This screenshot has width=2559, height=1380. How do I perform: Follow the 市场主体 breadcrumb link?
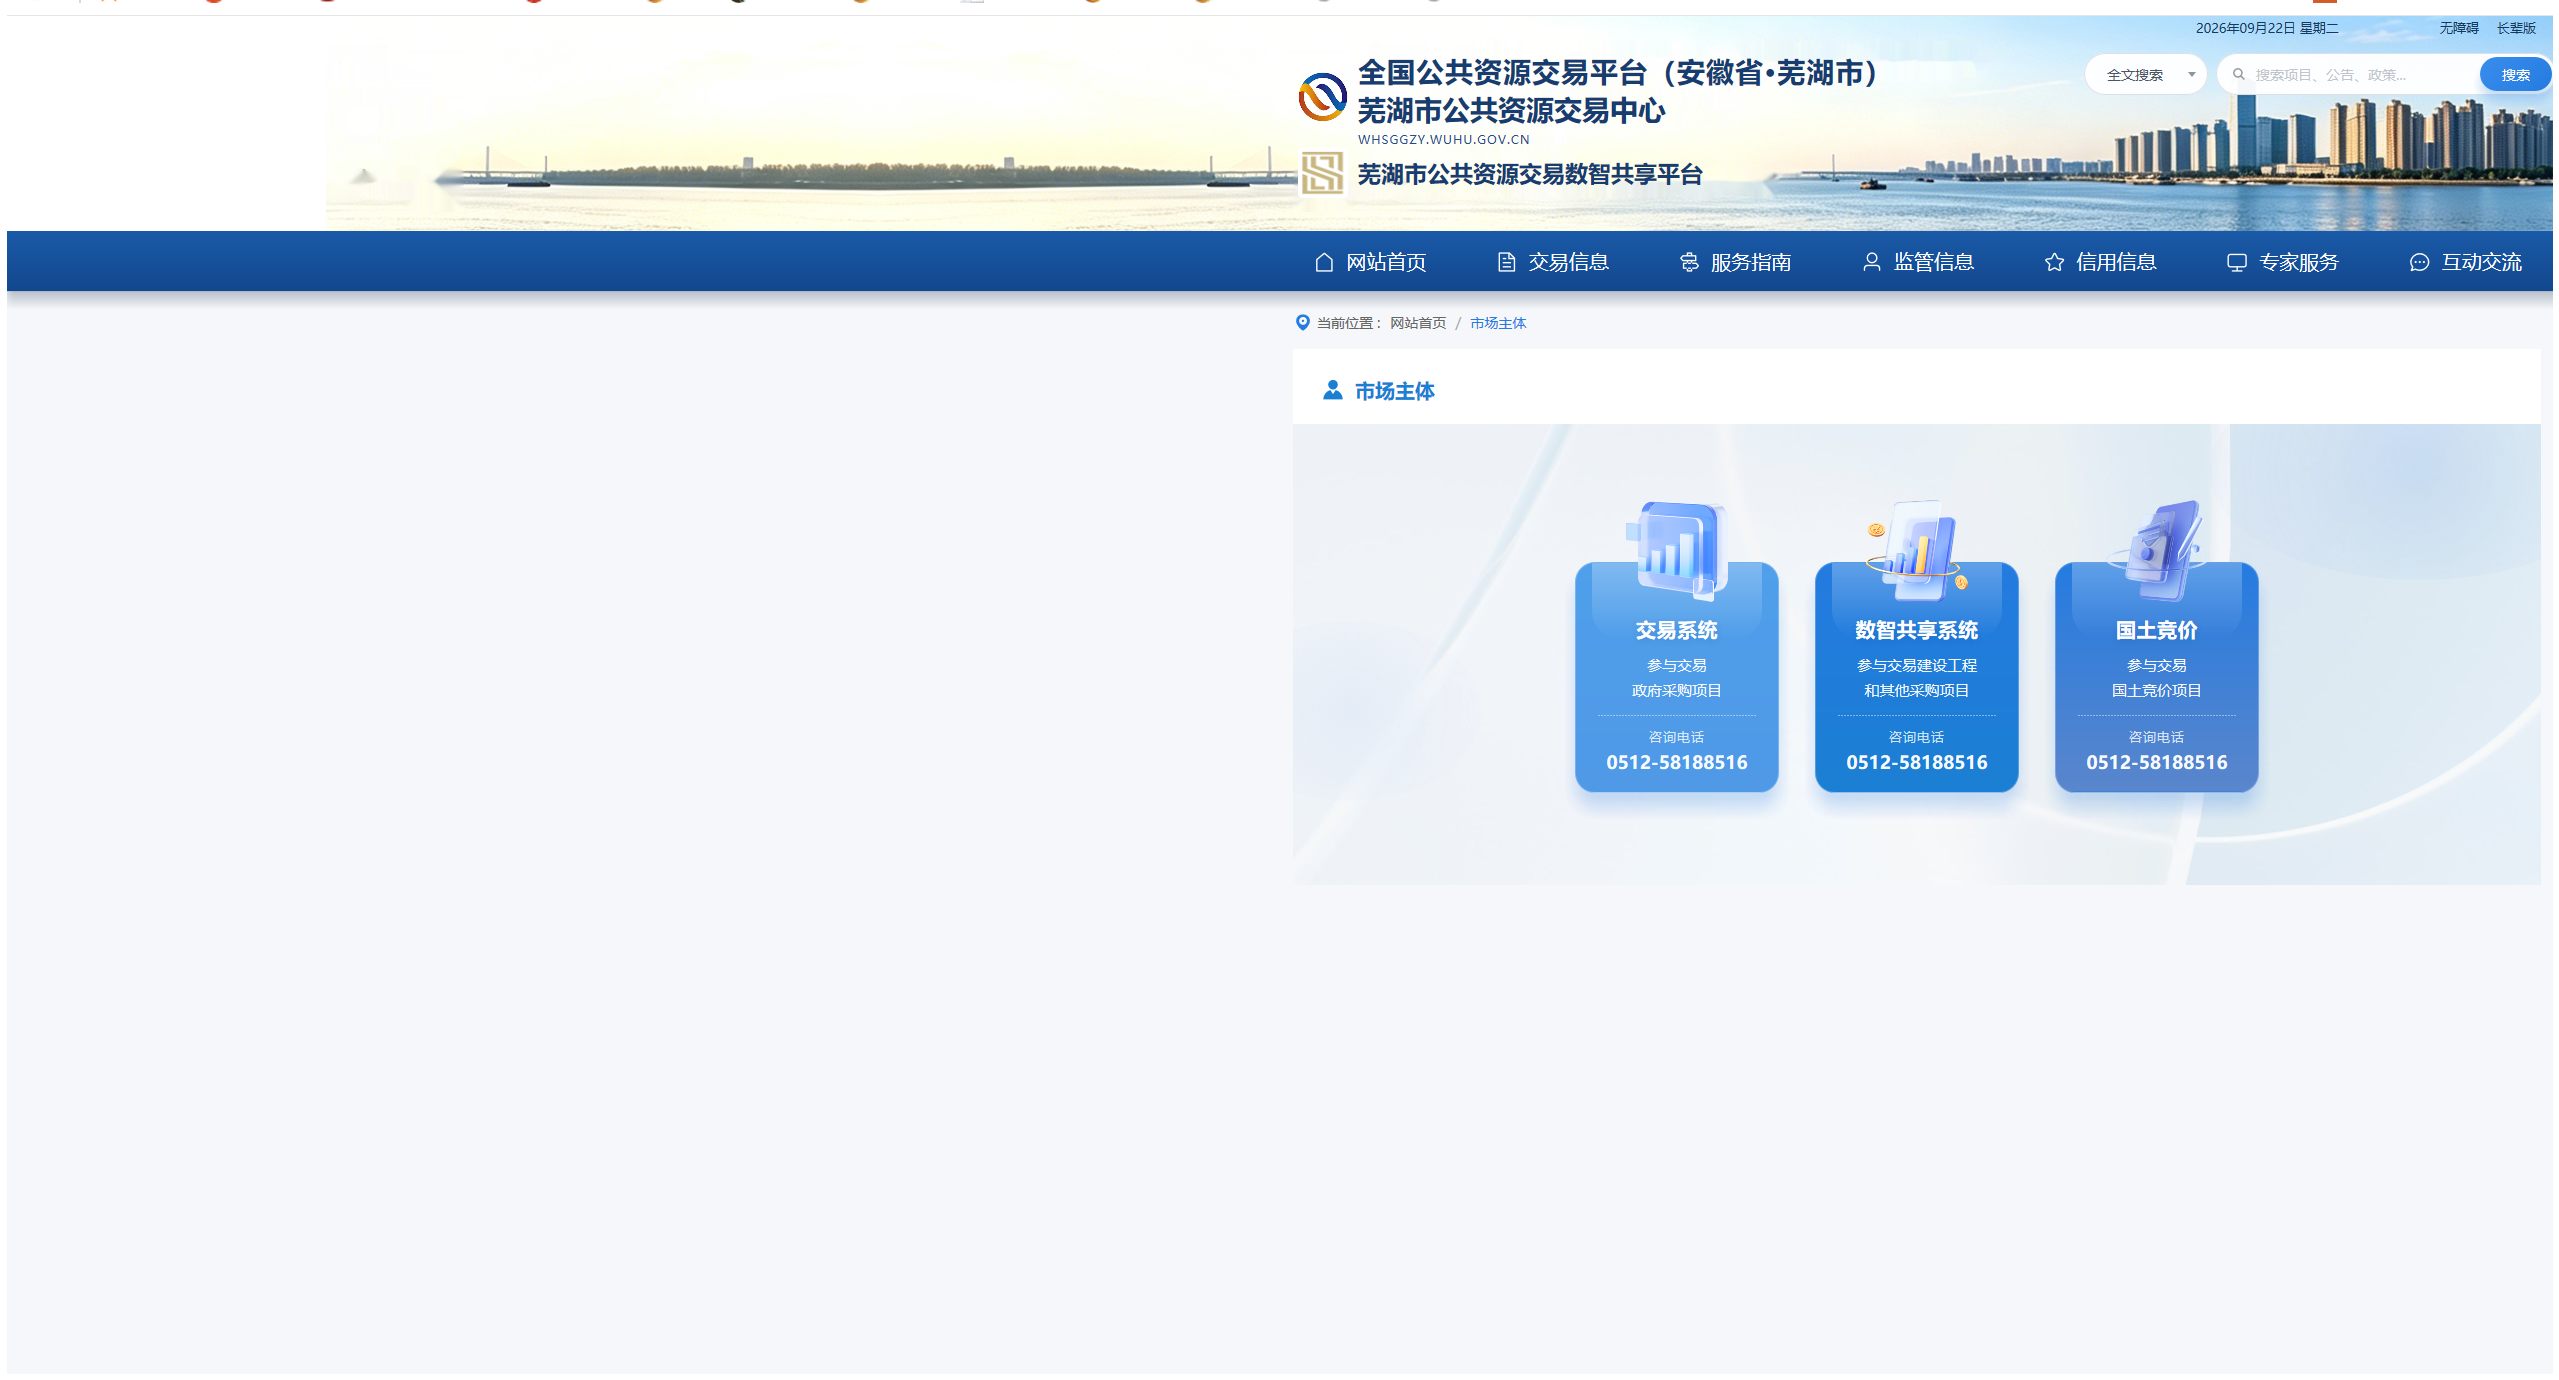(1497, 323)
